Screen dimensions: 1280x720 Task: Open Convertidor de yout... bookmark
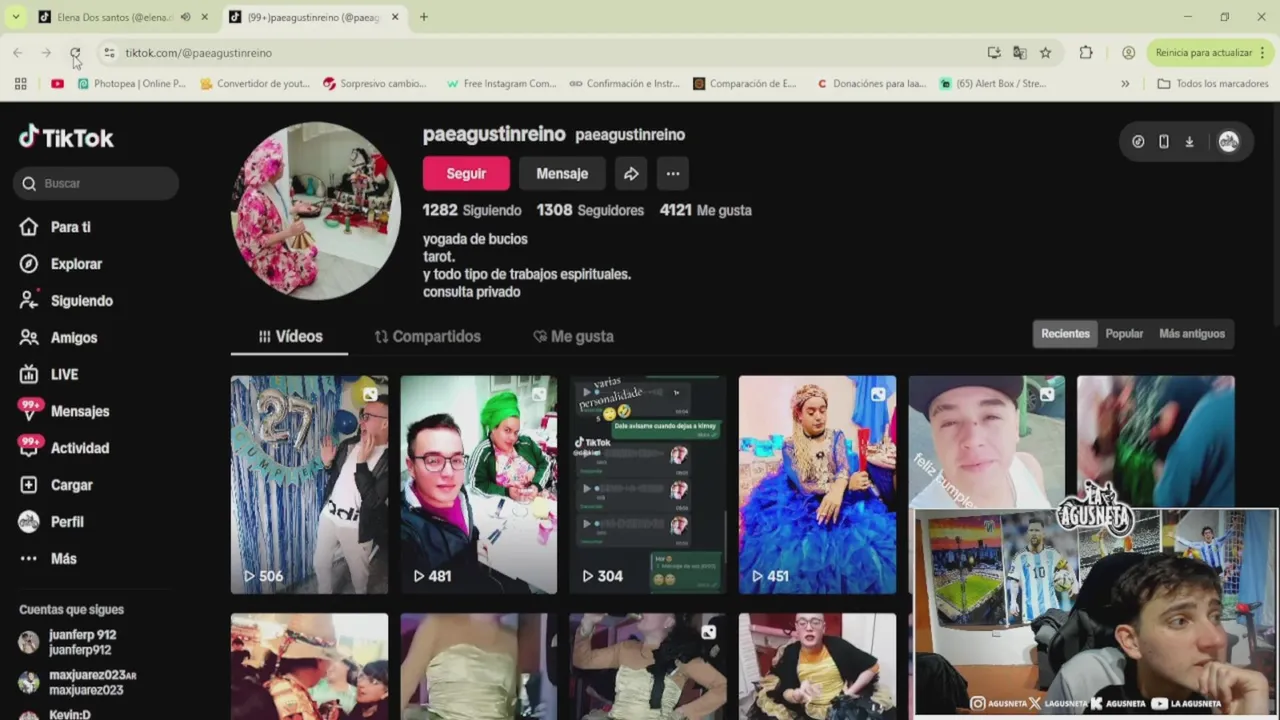coord(255,84)
